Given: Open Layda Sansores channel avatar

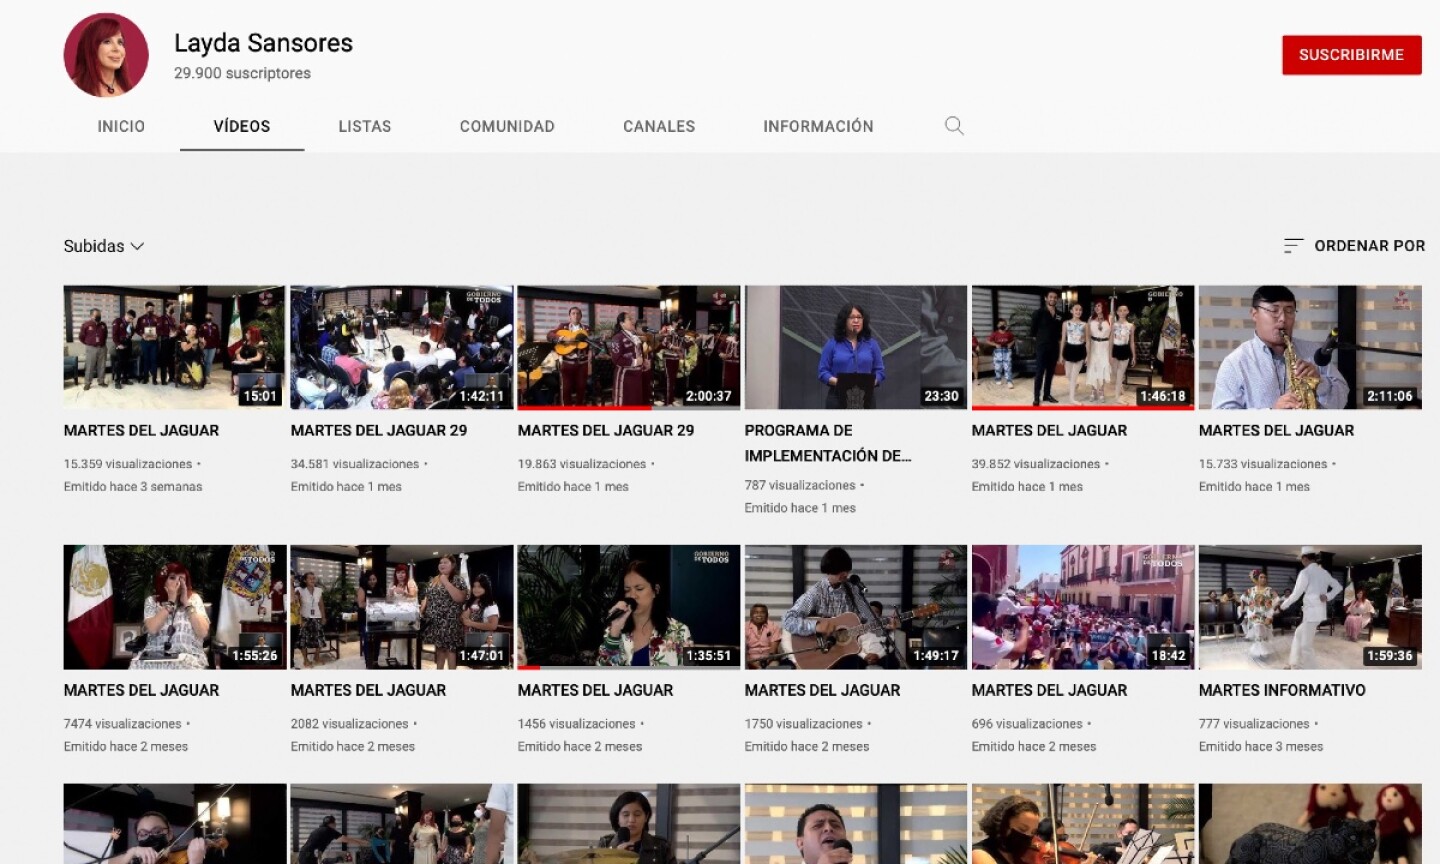Looking at the screenshot, I should coord(106,55).
